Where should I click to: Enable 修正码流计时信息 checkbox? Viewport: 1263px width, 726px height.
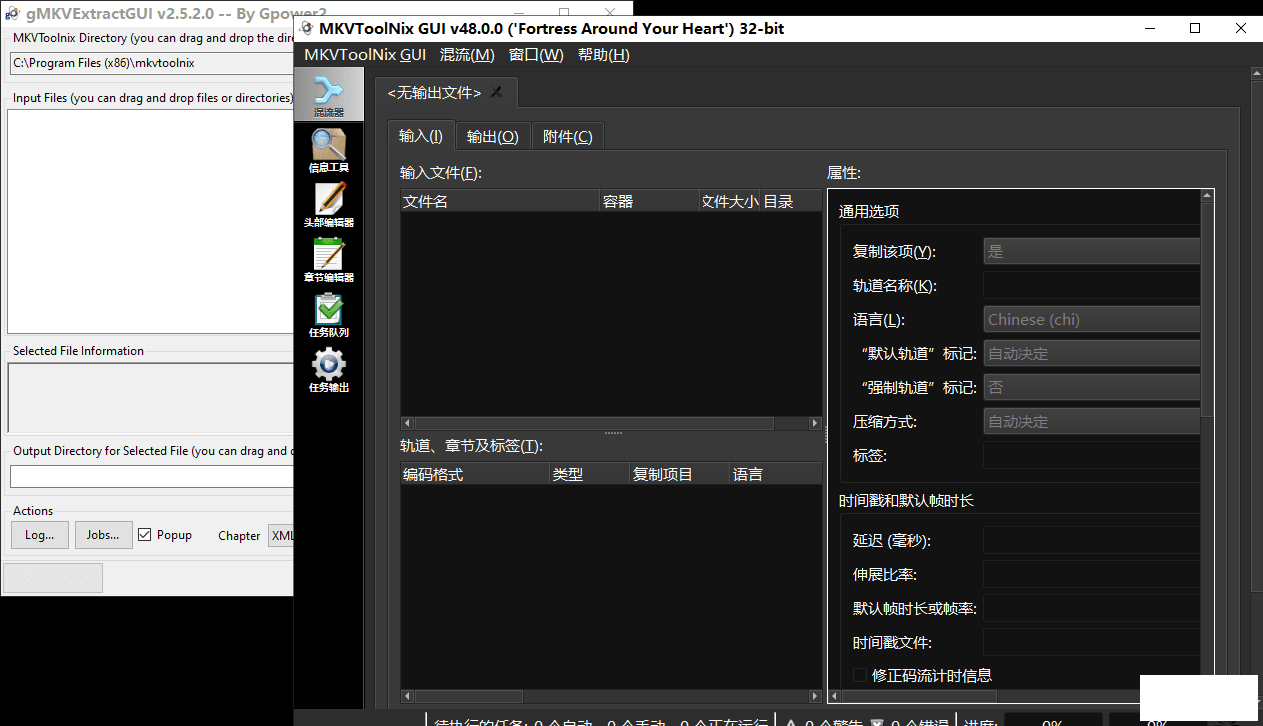point(860,675)
